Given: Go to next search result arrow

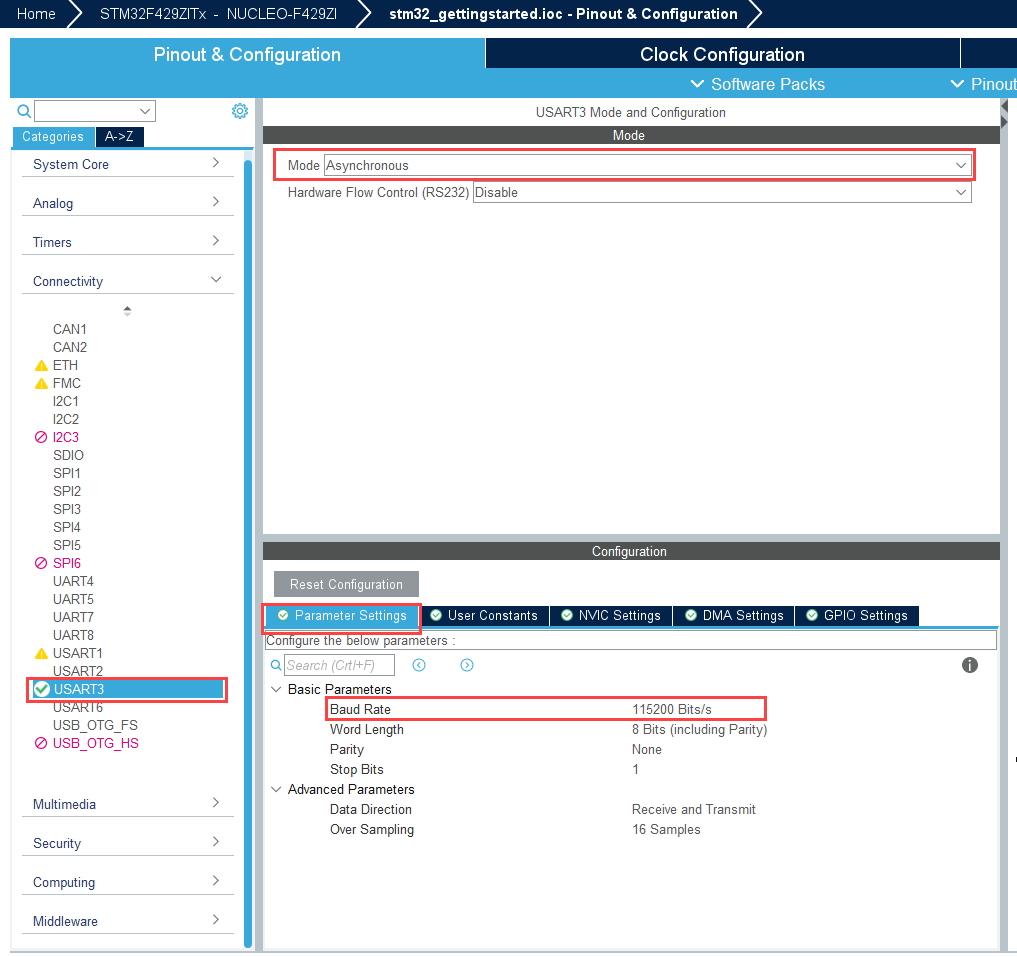Looking at the screenshot, I should click(x=467, y=665).
